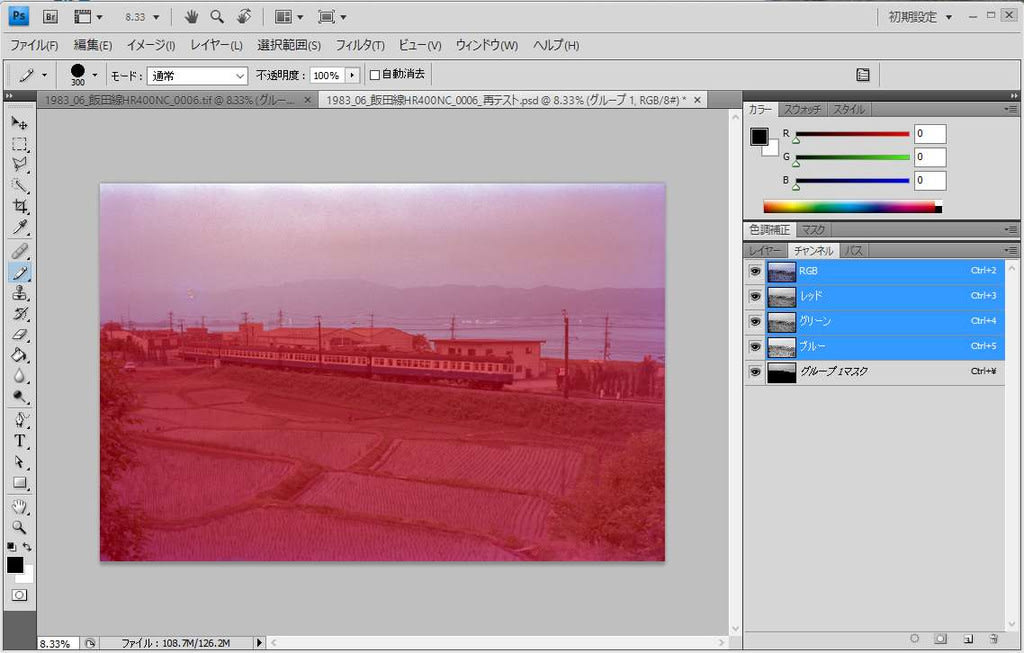Screen dimensions: 1024x653
Task: Choose the Paint Bucket tool
Action: click(x=19, y=356)
